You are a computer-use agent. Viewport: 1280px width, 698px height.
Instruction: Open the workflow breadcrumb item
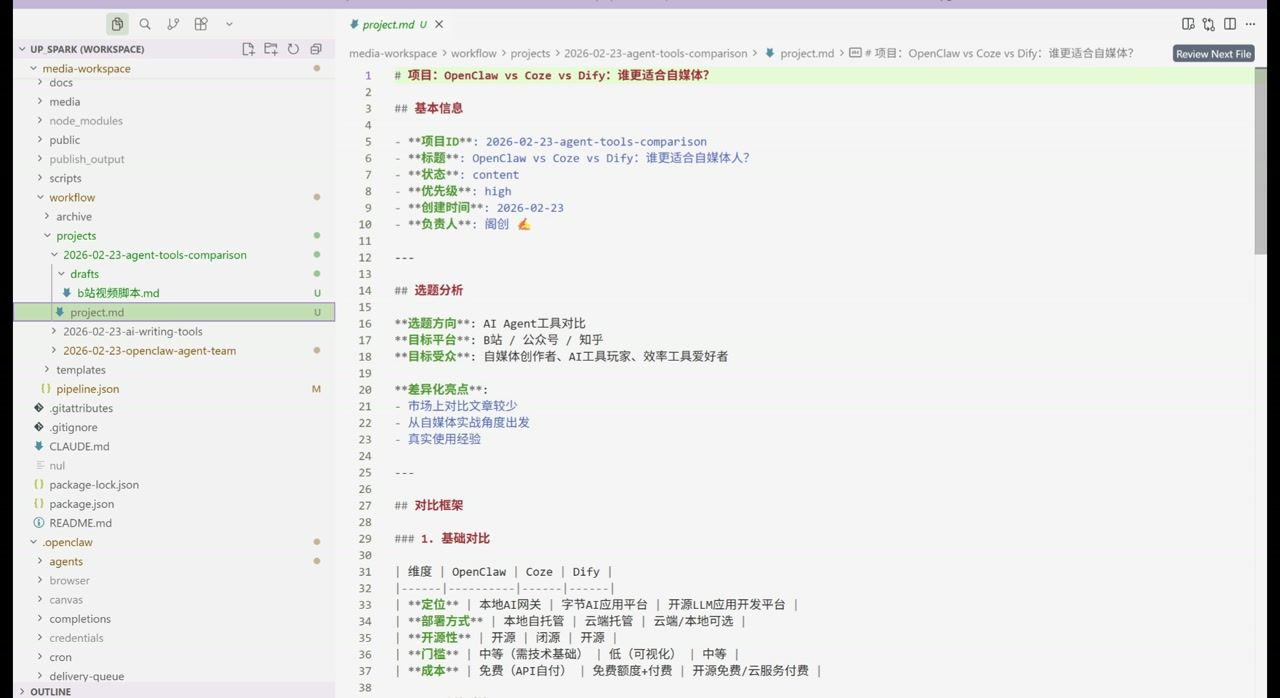(x=473, y=53)
